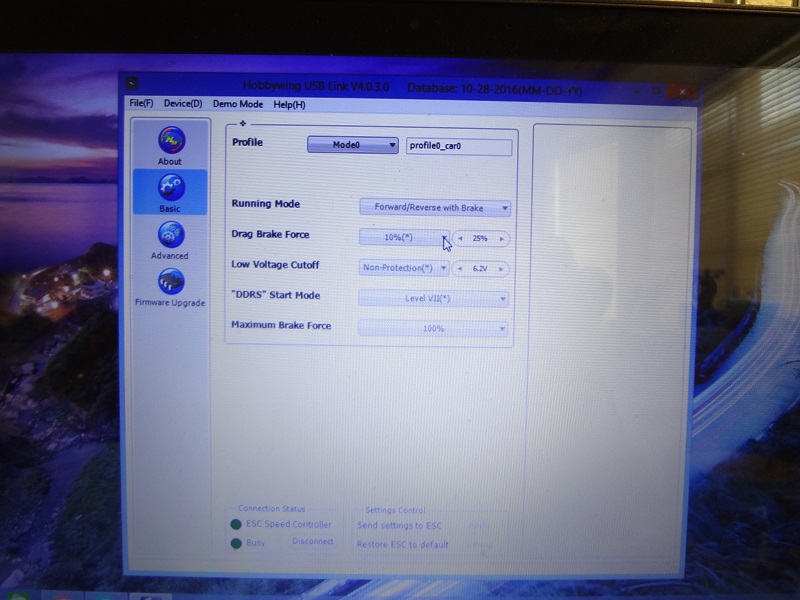
Task: Open the About section in the sidebar
Action: point(170,146)
